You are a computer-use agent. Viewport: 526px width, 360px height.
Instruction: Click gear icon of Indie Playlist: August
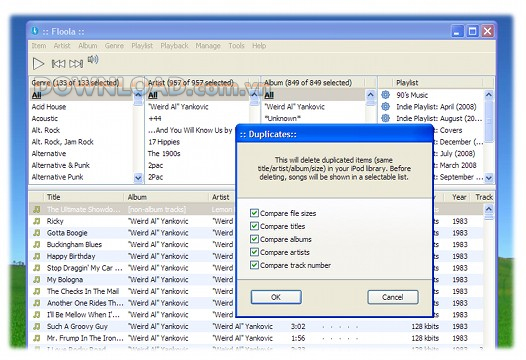pyautogui.click(x=385, y=118)
